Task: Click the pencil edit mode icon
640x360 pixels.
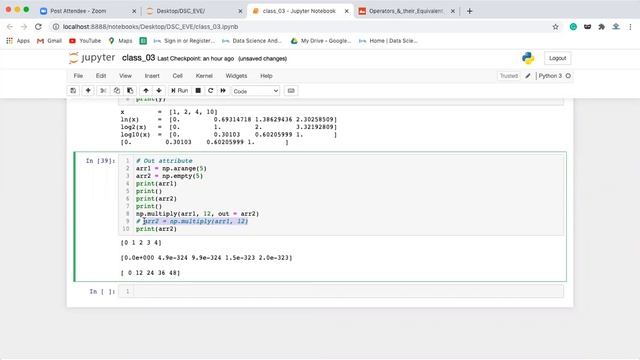Action: coord(528,76)
